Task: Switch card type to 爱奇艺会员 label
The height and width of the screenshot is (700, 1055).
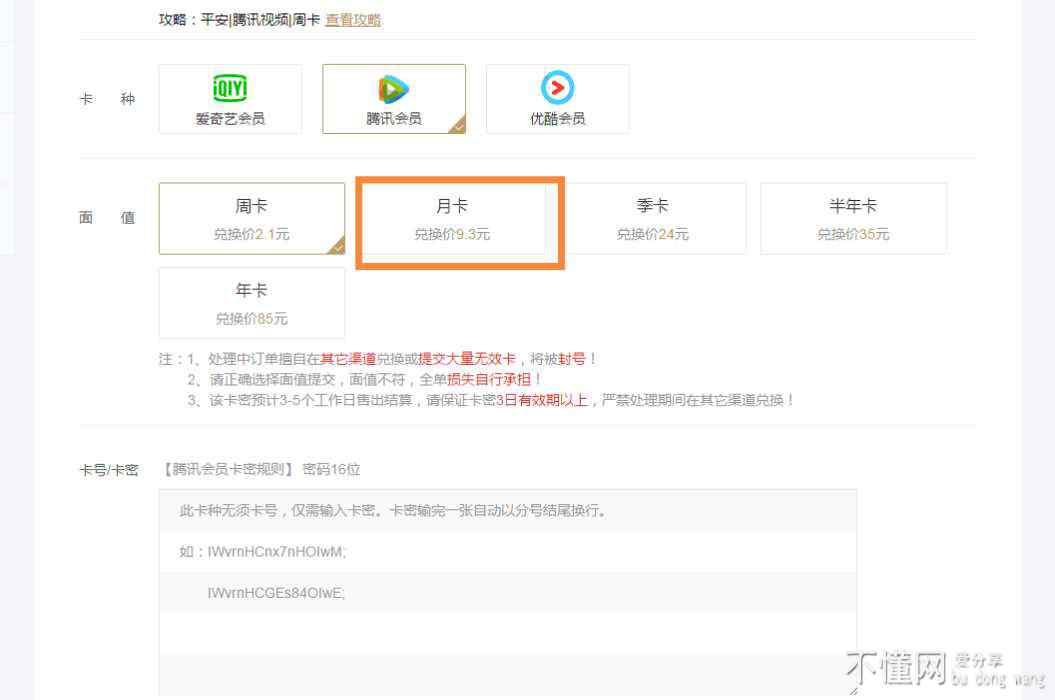Action: coord(230,118)
